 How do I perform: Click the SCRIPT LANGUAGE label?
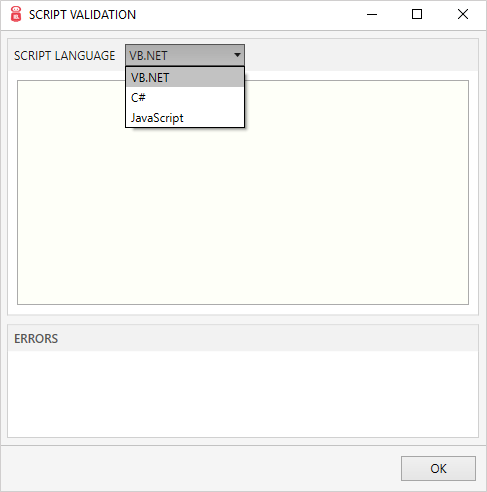coord(65,55)
